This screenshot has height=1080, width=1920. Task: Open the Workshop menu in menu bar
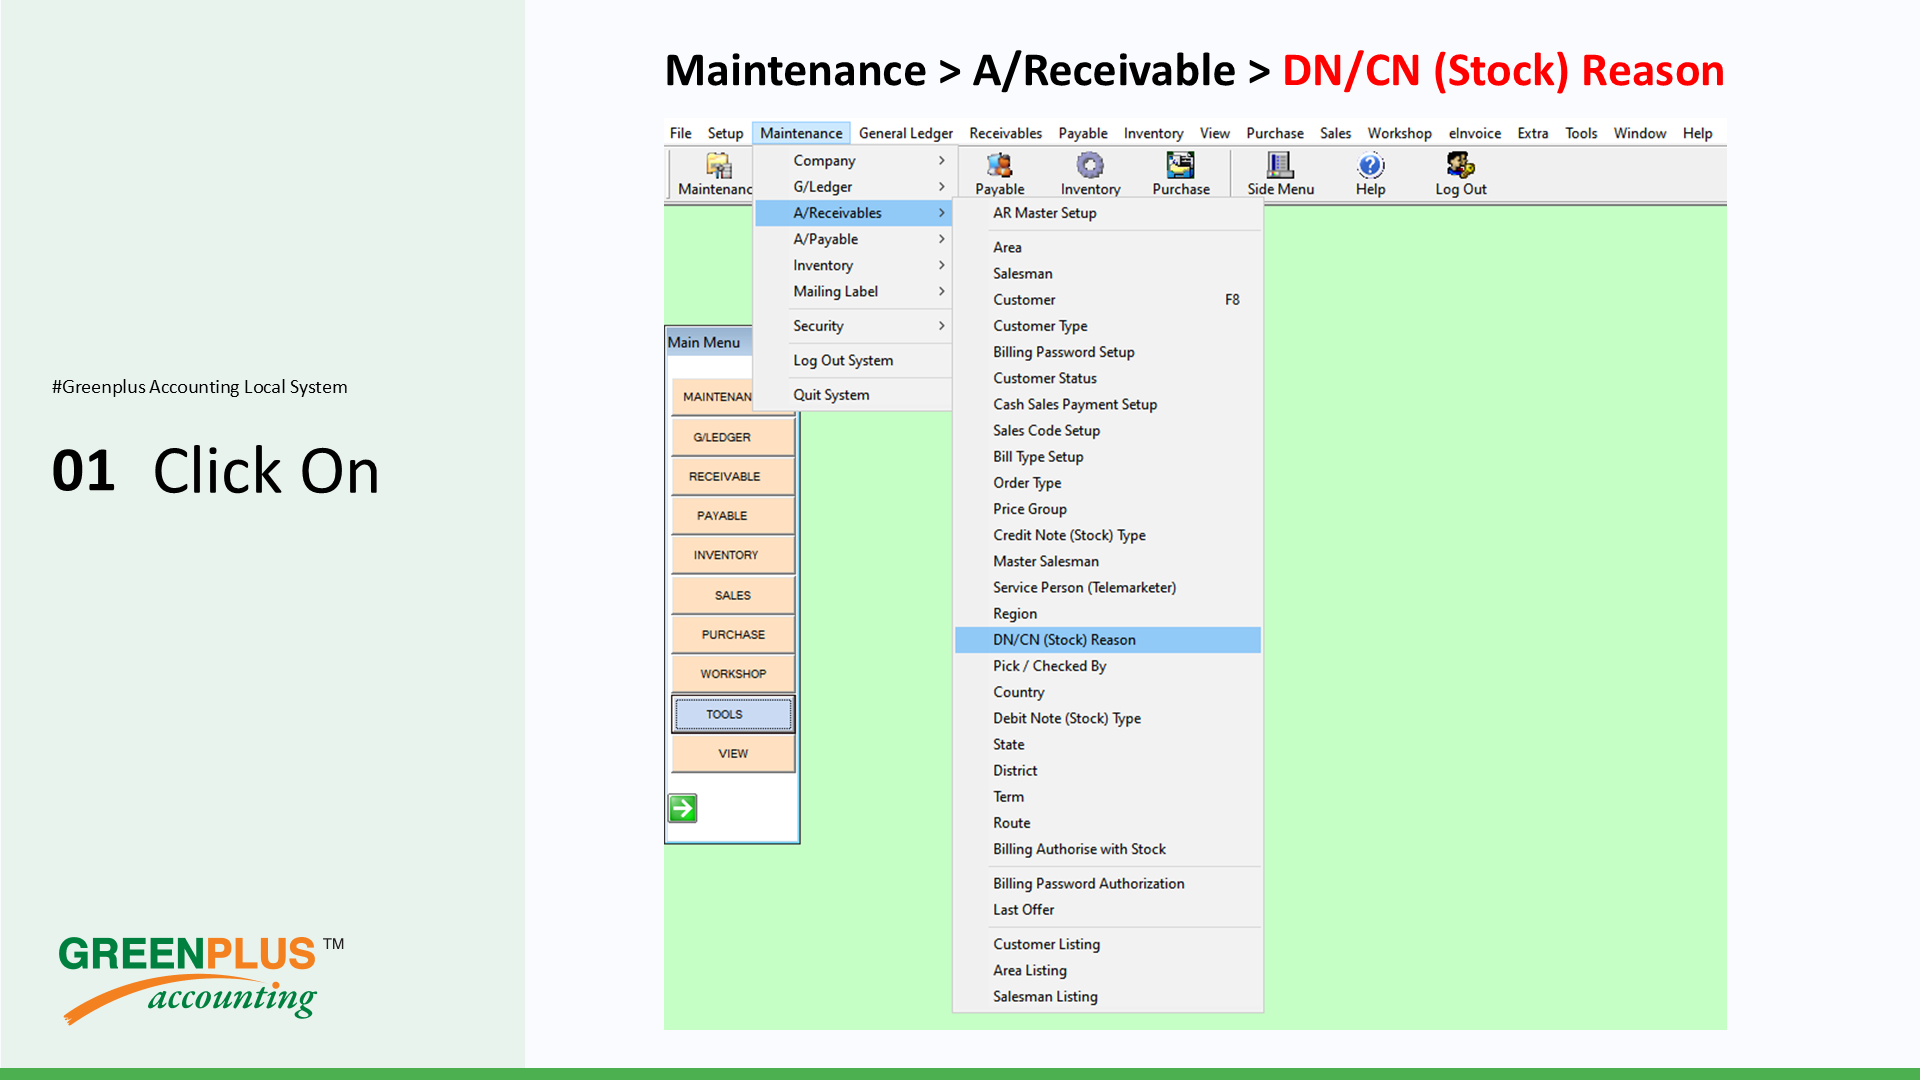pyautogui.click(x=1399, y=133)
